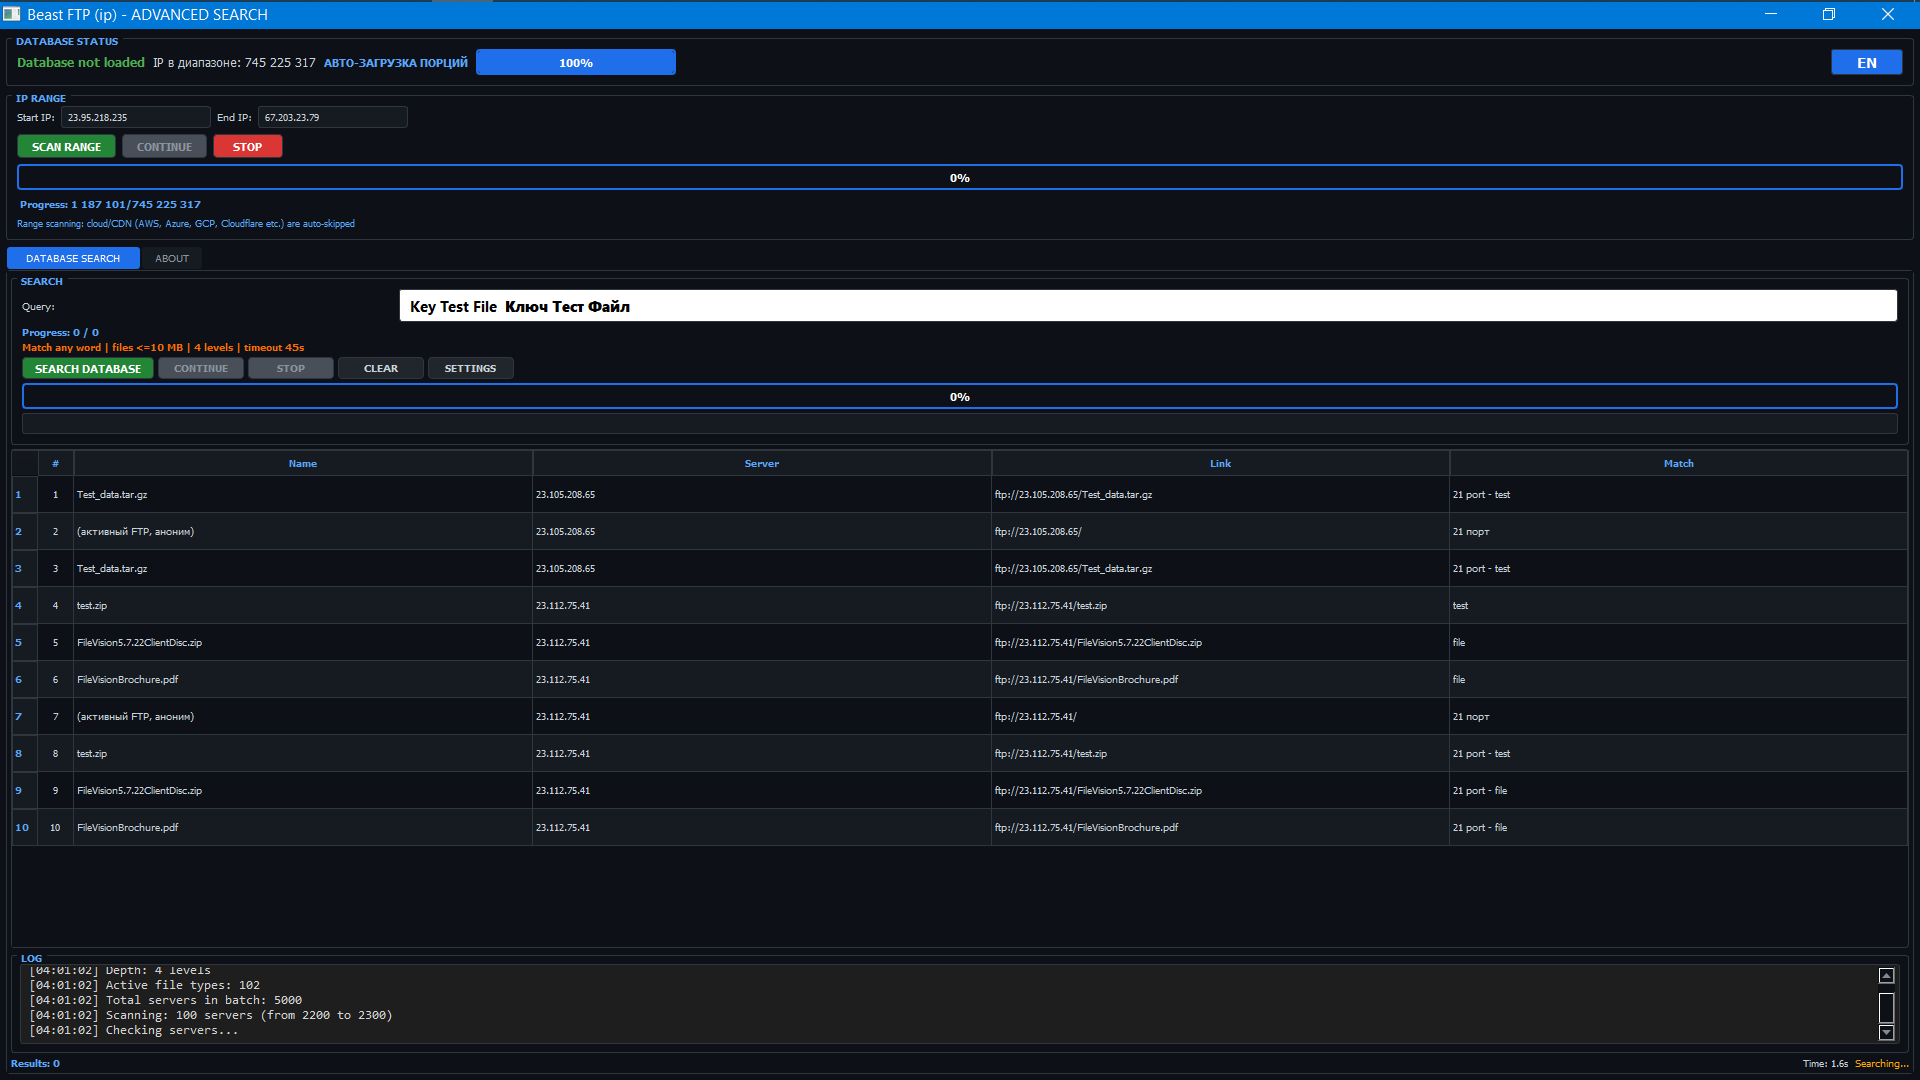
Task: Click the database search progress bar
Action: pyautogui.click(x=960, y=397)
